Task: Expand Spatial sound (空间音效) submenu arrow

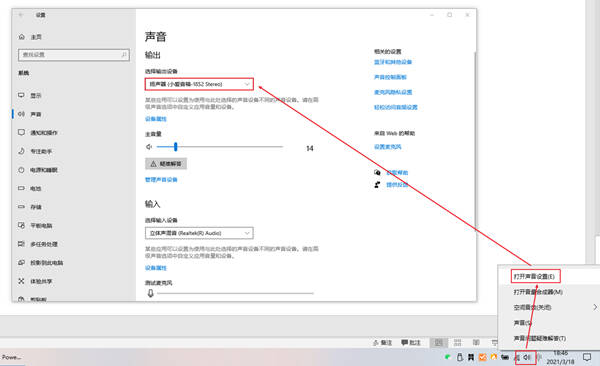Action: (x=595, y=307)
